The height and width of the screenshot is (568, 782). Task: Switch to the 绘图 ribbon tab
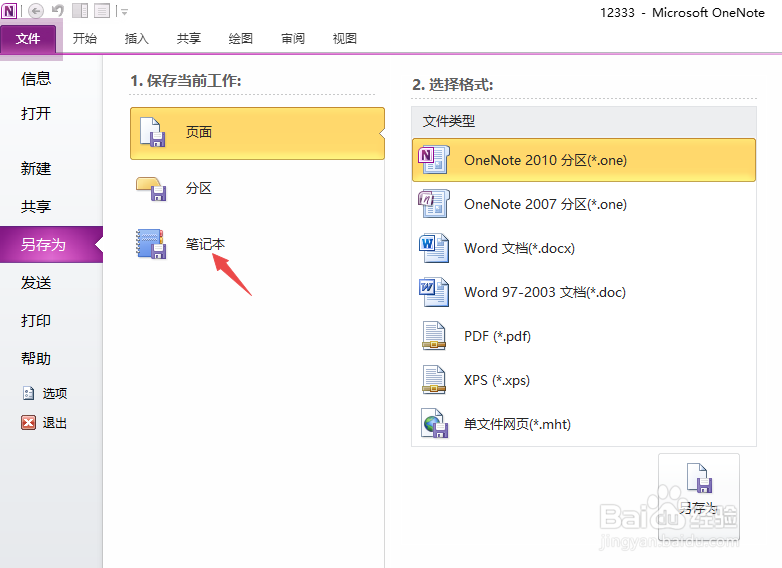coord(240,38)
